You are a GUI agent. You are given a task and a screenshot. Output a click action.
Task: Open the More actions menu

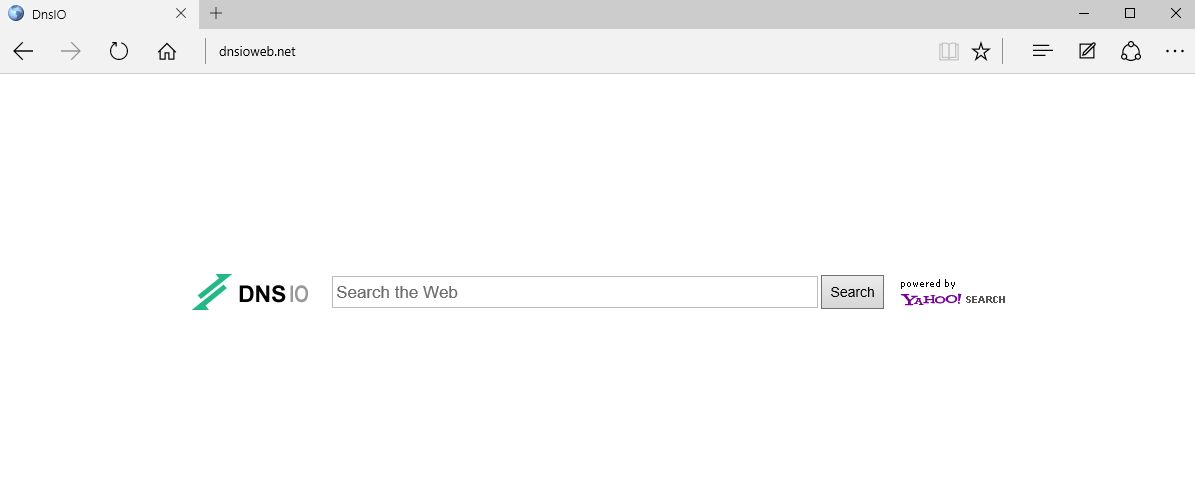click(1175, 51)
